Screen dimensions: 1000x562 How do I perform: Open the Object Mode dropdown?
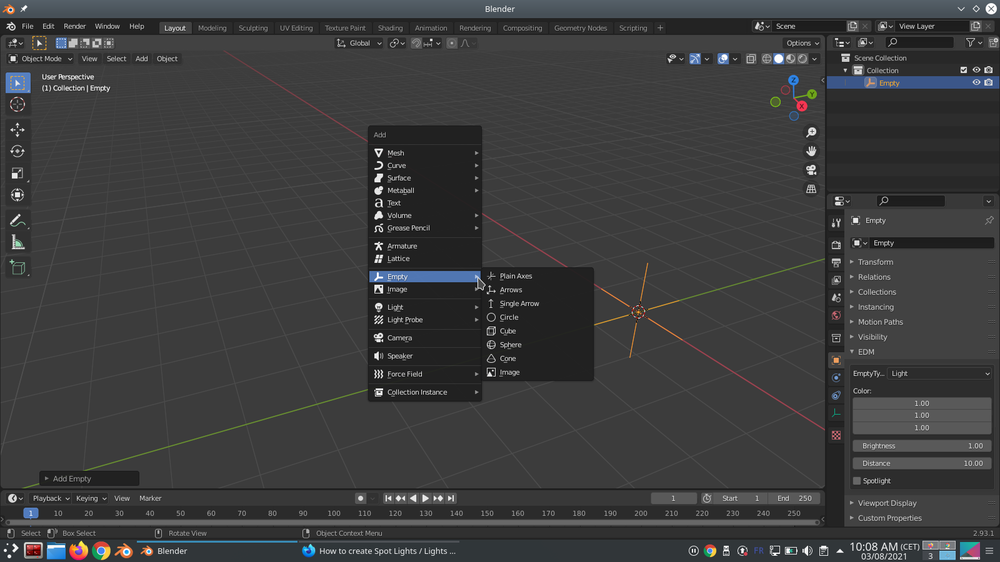click(40, 59)
